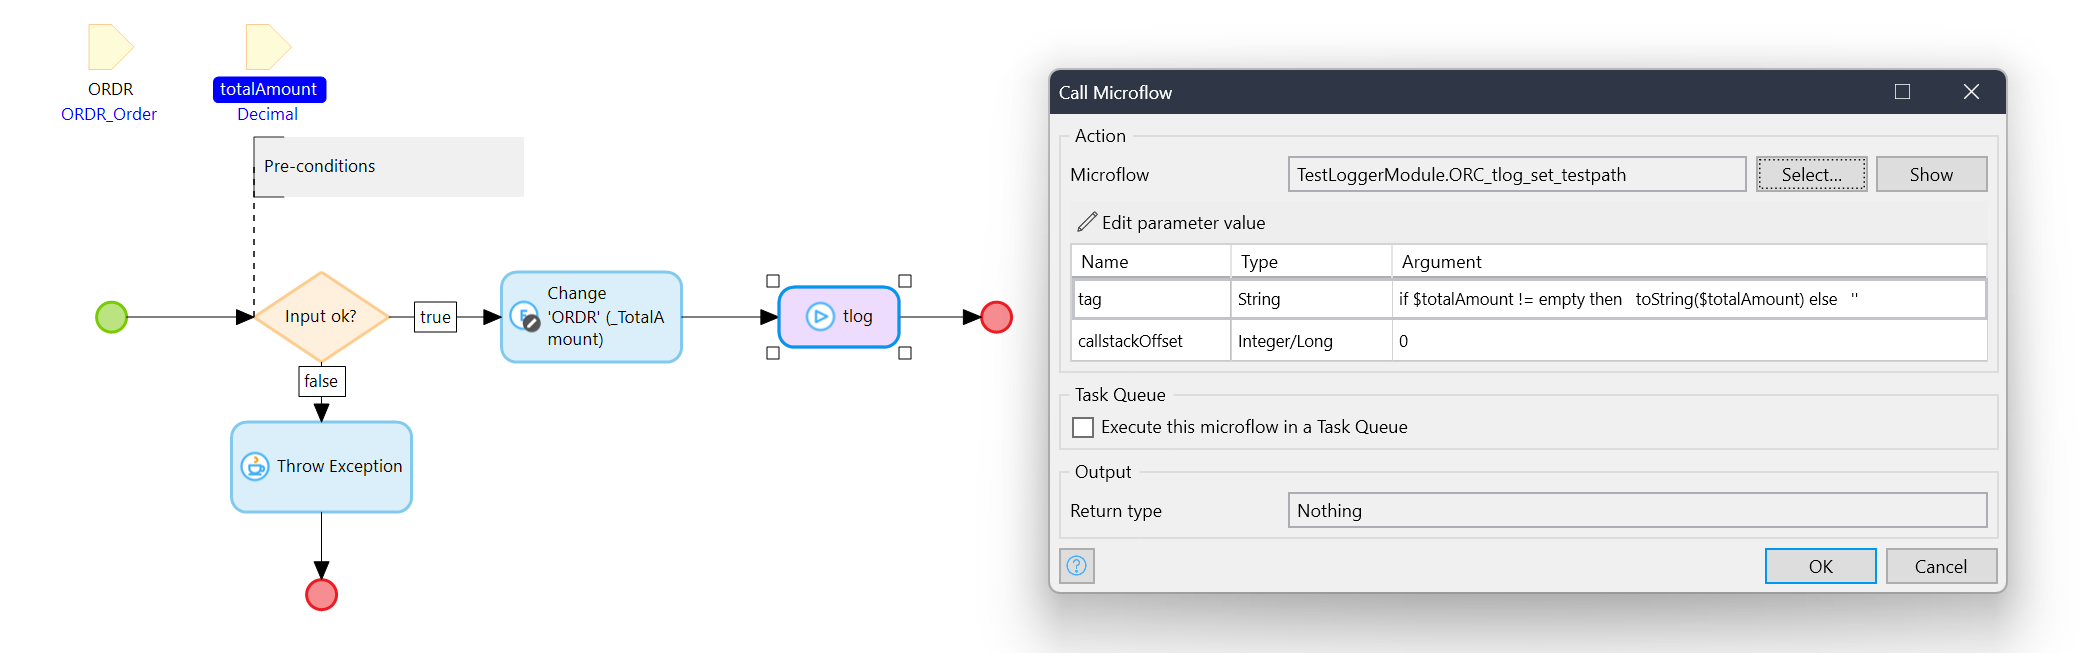Click the green start event circle
Screen dimensions: 2083x653
tap(111, 317)
